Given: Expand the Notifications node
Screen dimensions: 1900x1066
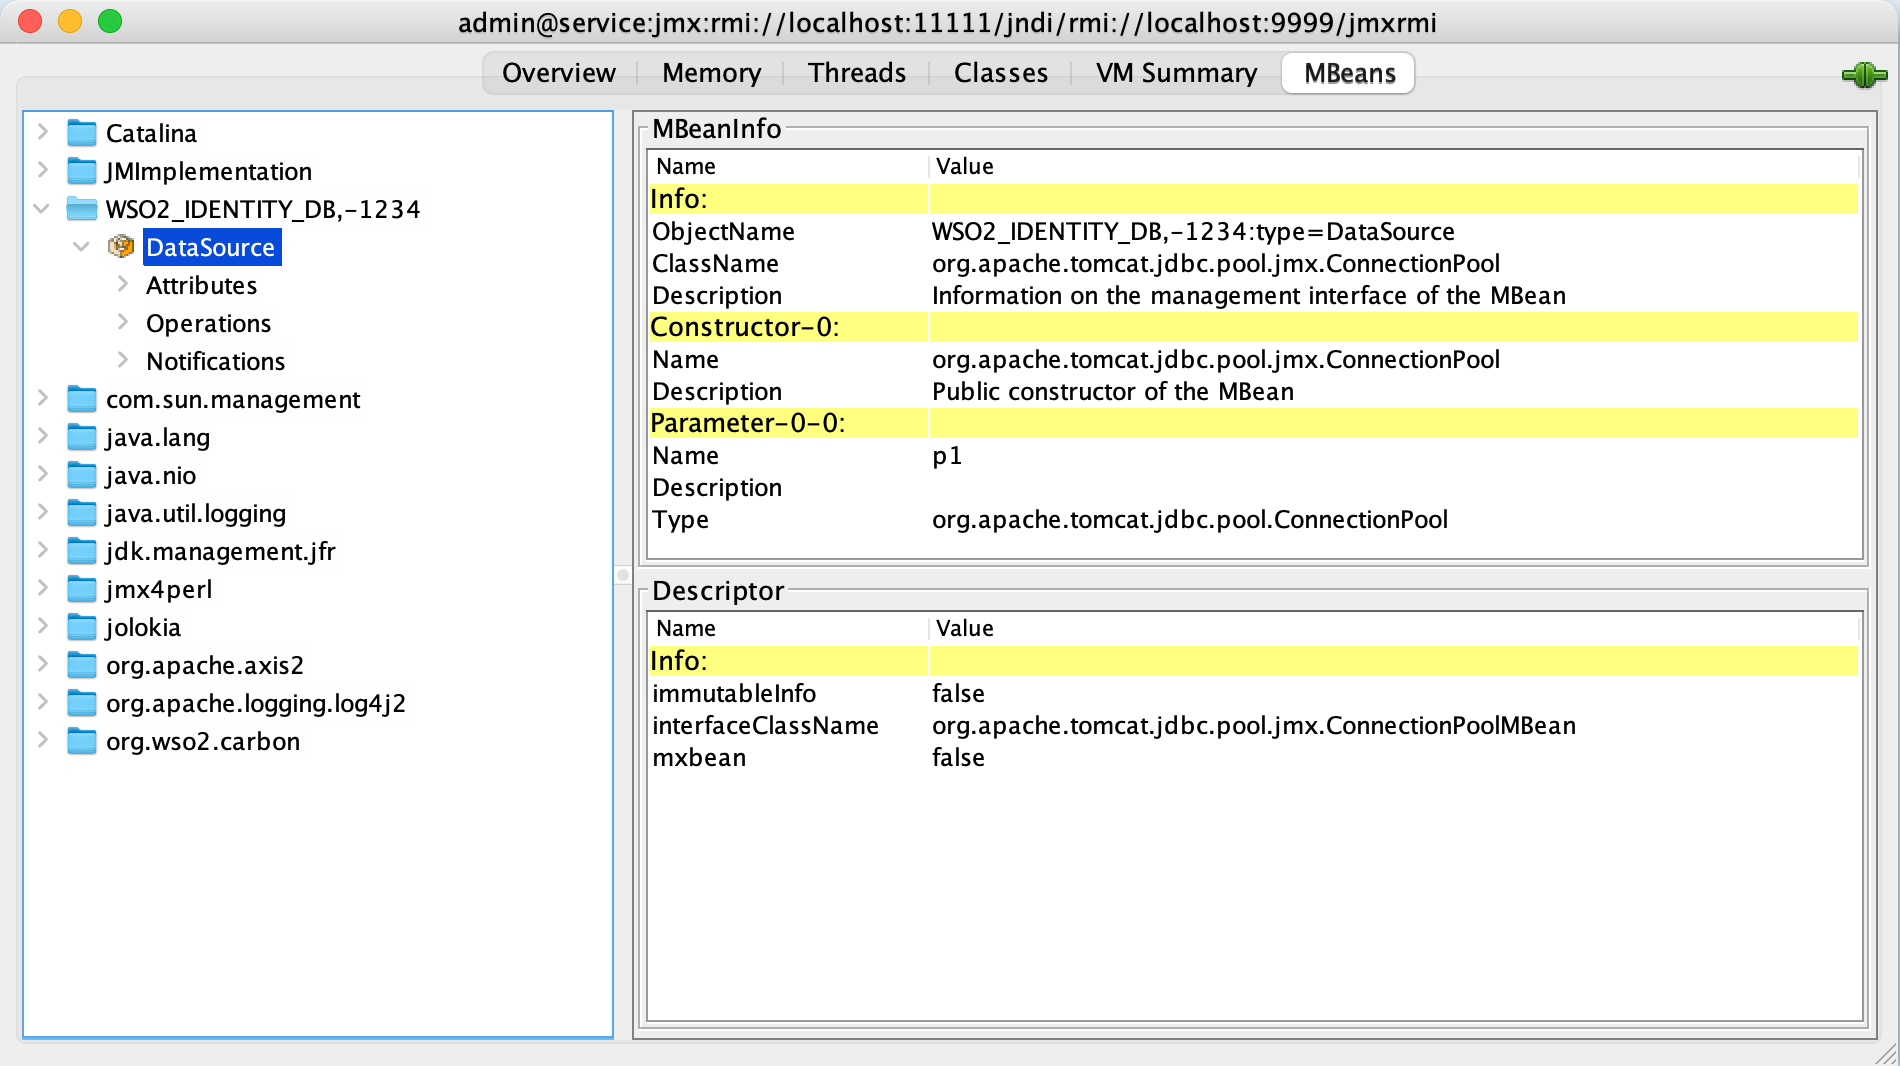Looking at the screenshot, I should click(122, 360).
